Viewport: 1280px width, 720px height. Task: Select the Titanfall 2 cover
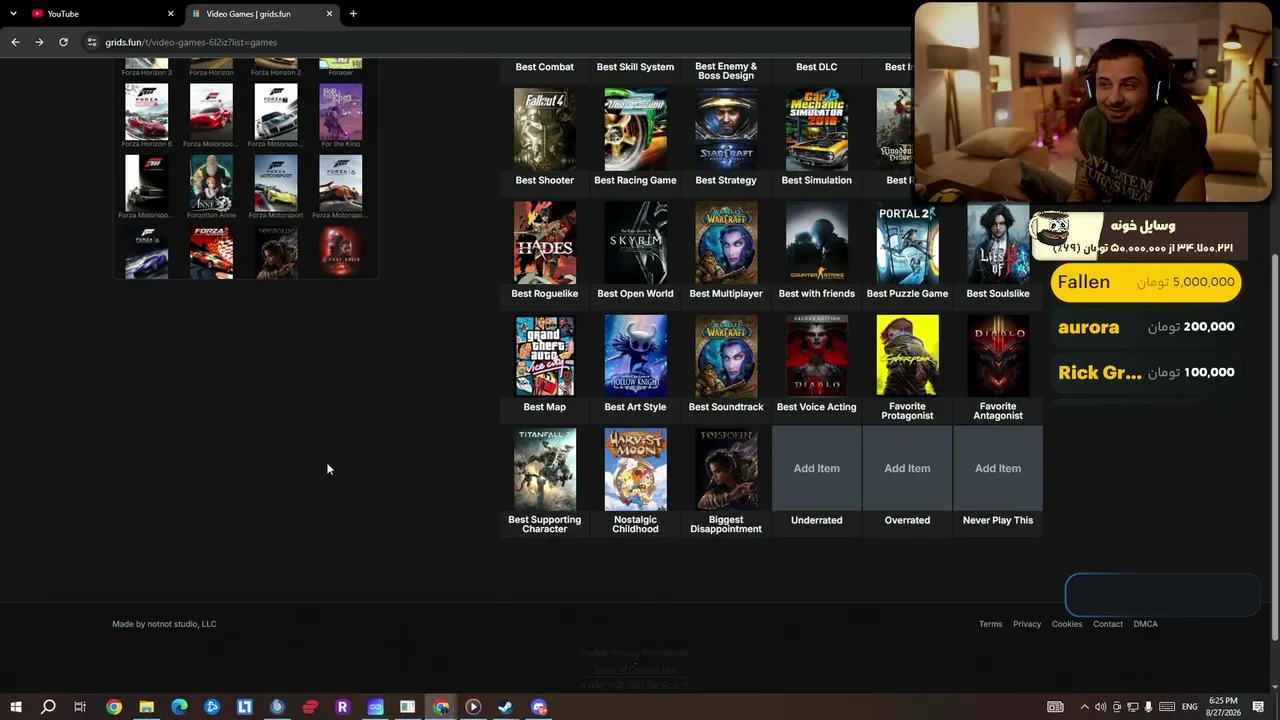(x=545, y=469)
